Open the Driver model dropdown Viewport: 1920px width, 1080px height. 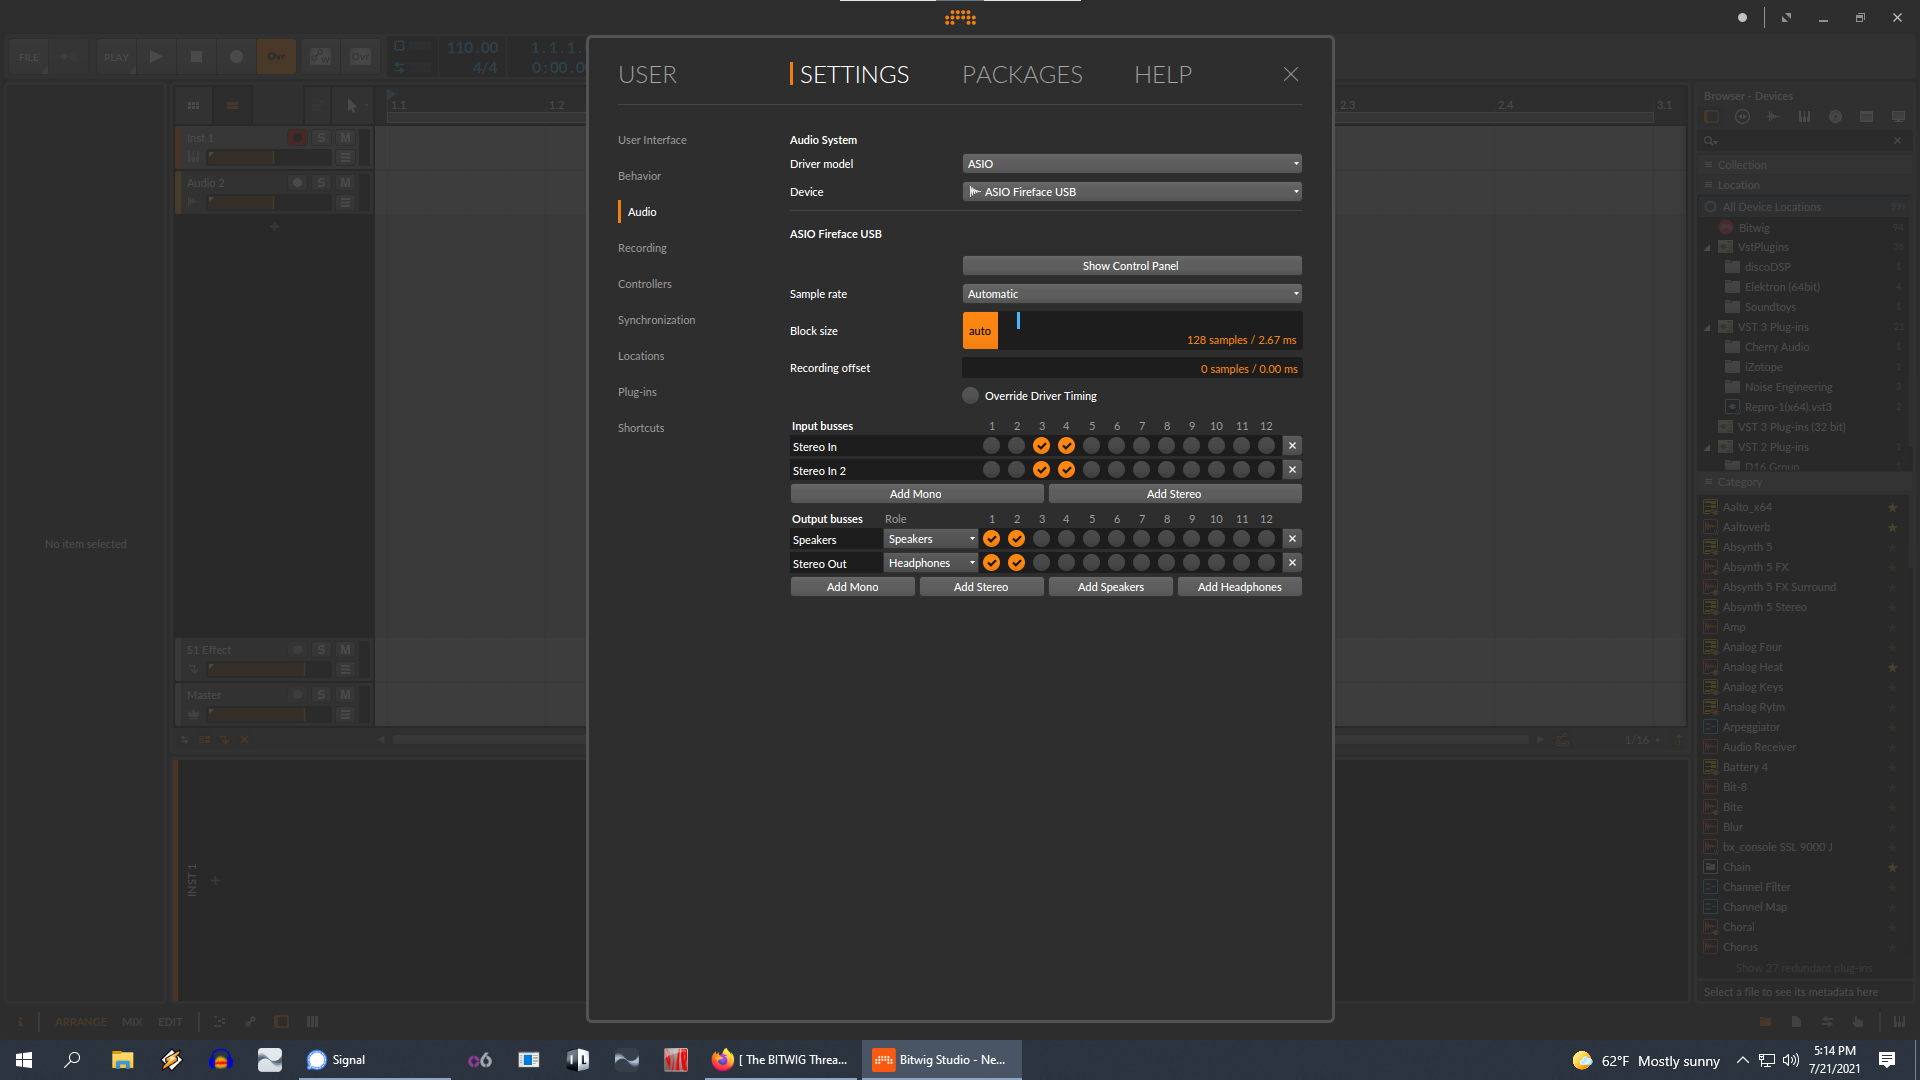(1132, 164)
